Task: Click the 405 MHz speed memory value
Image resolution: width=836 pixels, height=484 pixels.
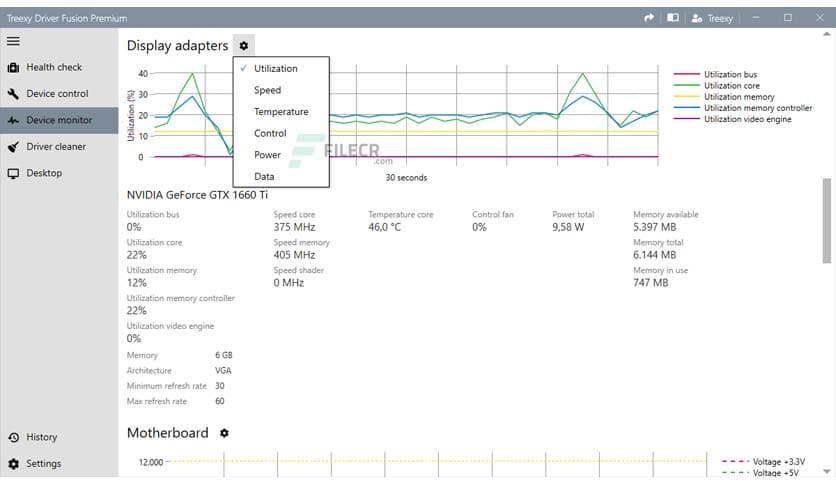Action: coord(294,255)
